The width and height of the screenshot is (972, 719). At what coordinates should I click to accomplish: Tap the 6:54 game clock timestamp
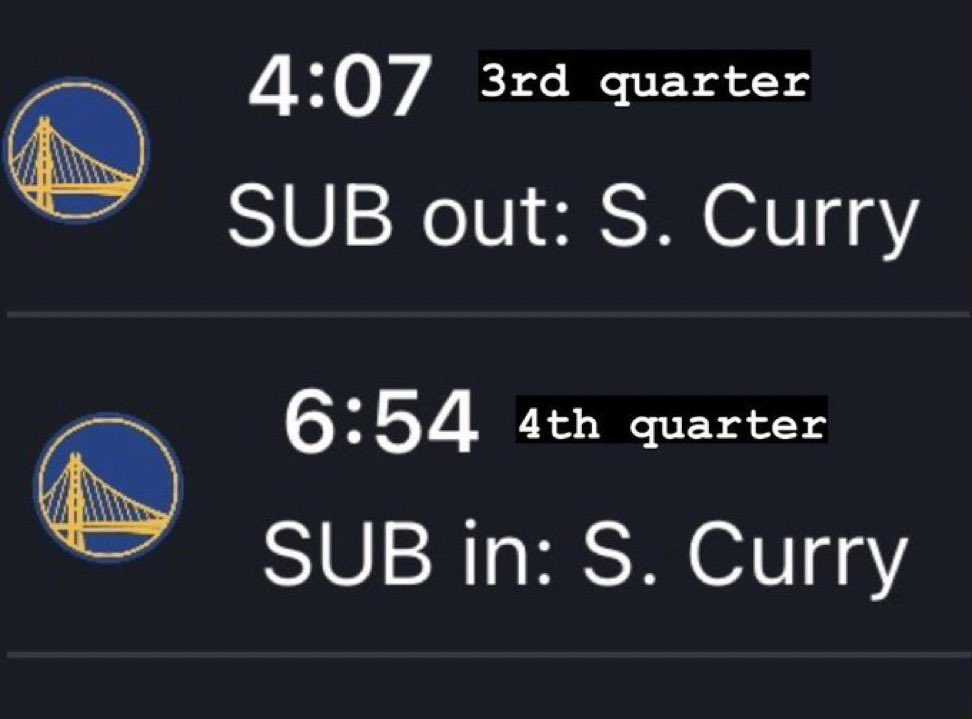[380, 423]
